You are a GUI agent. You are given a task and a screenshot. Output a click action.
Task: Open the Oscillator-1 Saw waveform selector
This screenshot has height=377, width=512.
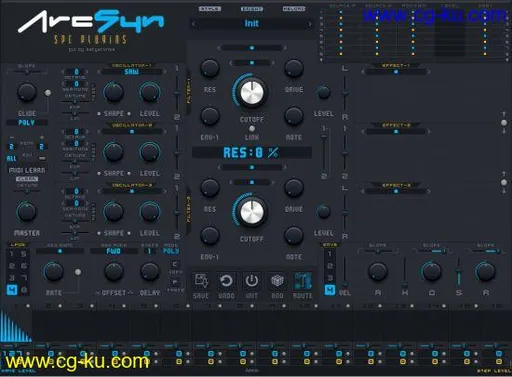click(132, 72)
